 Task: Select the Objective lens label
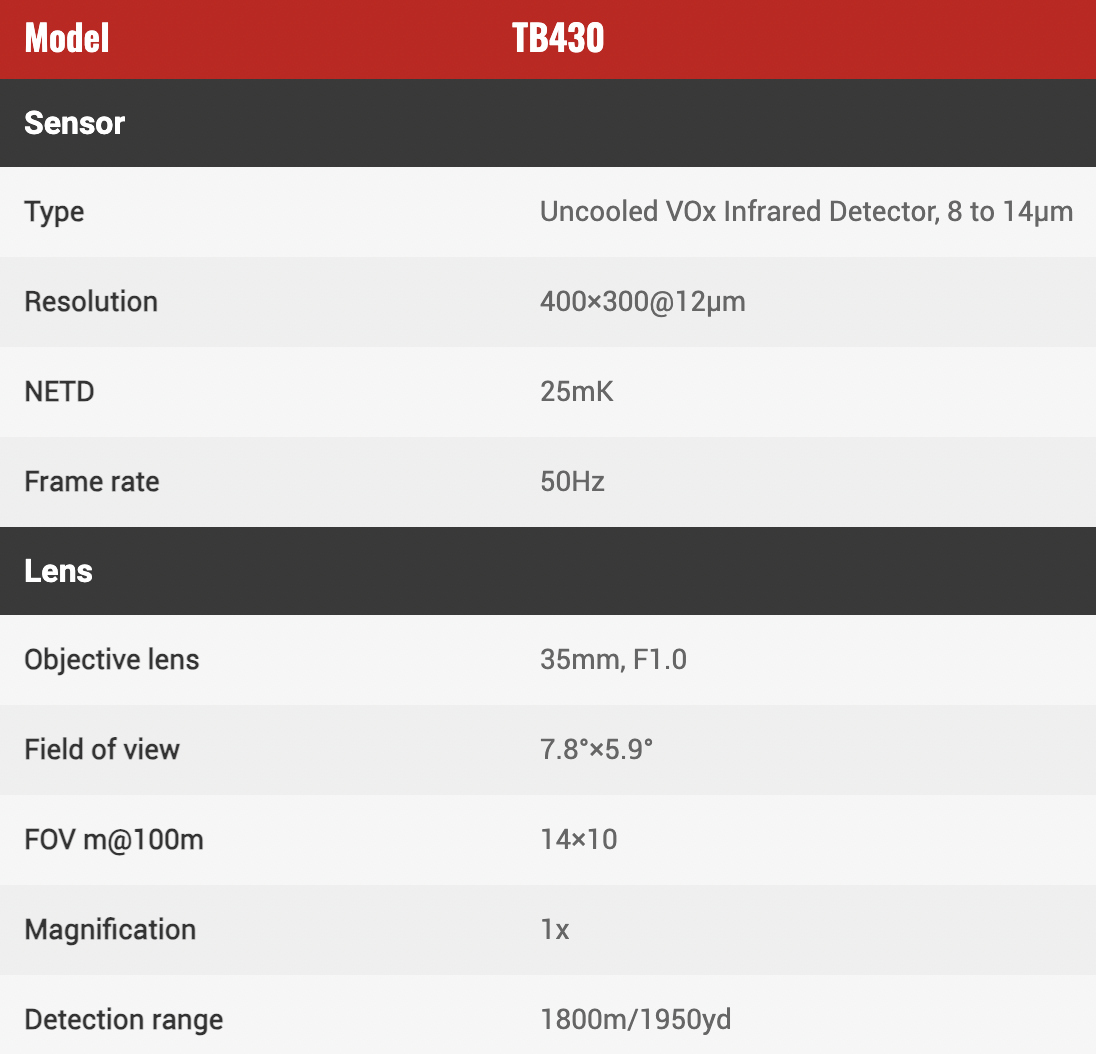pos(112,660)
